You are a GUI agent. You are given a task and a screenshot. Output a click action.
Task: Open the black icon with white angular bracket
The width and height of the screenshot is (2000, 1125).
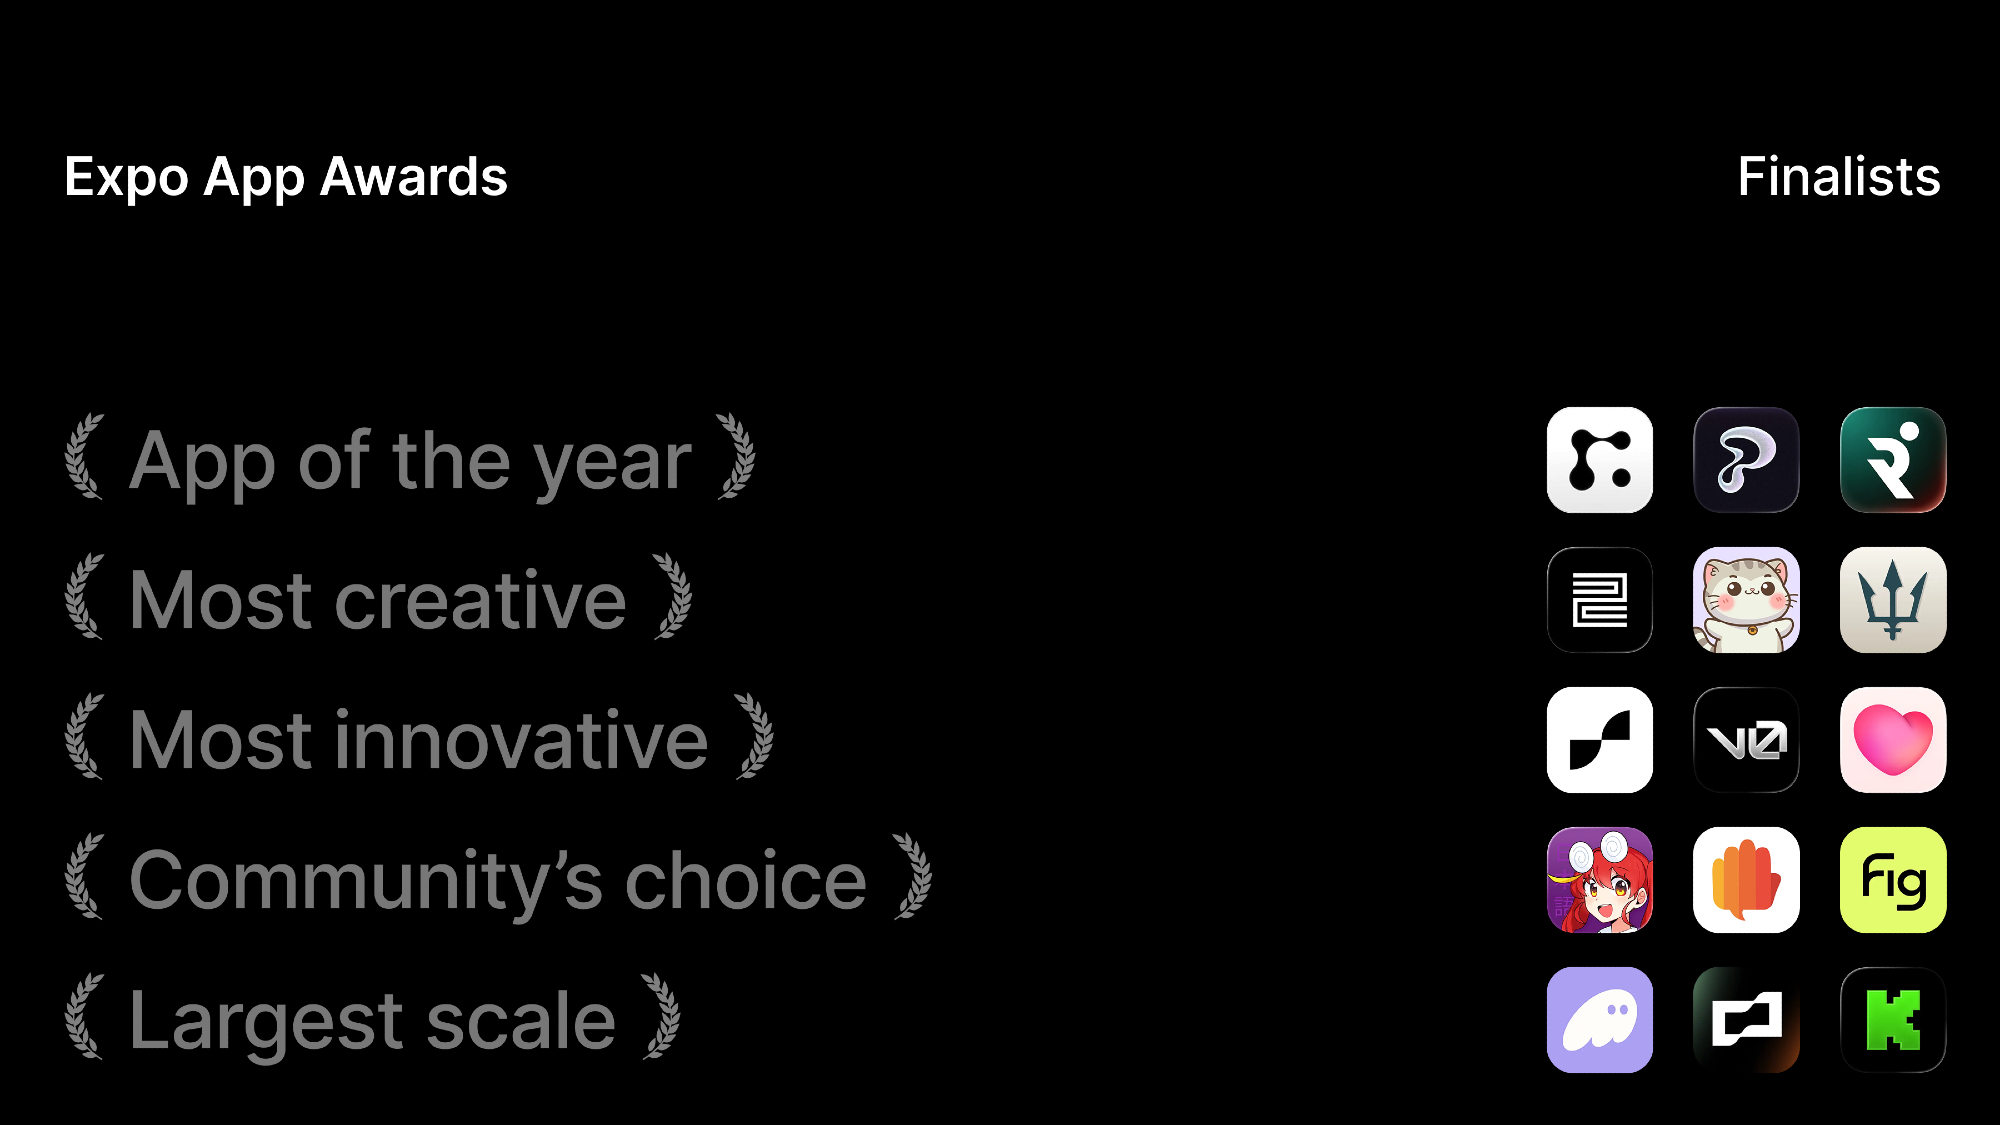[1746, 1020]
